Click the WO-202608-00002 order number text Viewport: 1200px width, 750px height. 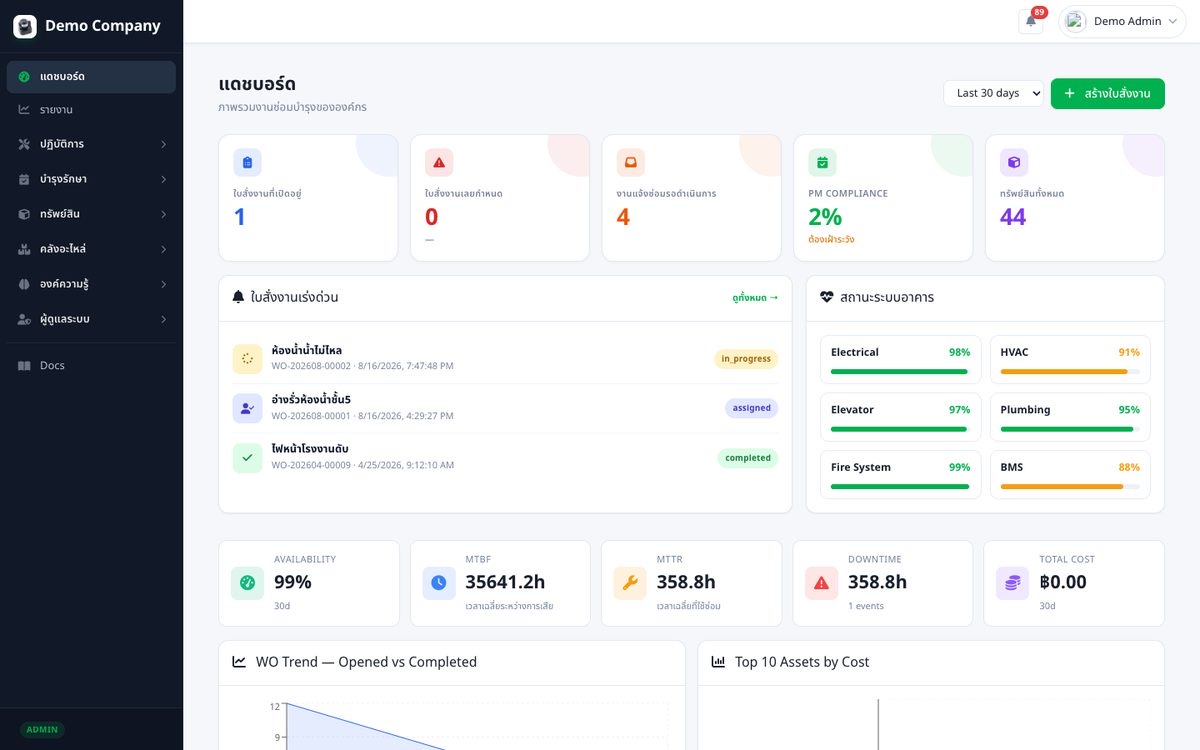[x=311, y=366]
